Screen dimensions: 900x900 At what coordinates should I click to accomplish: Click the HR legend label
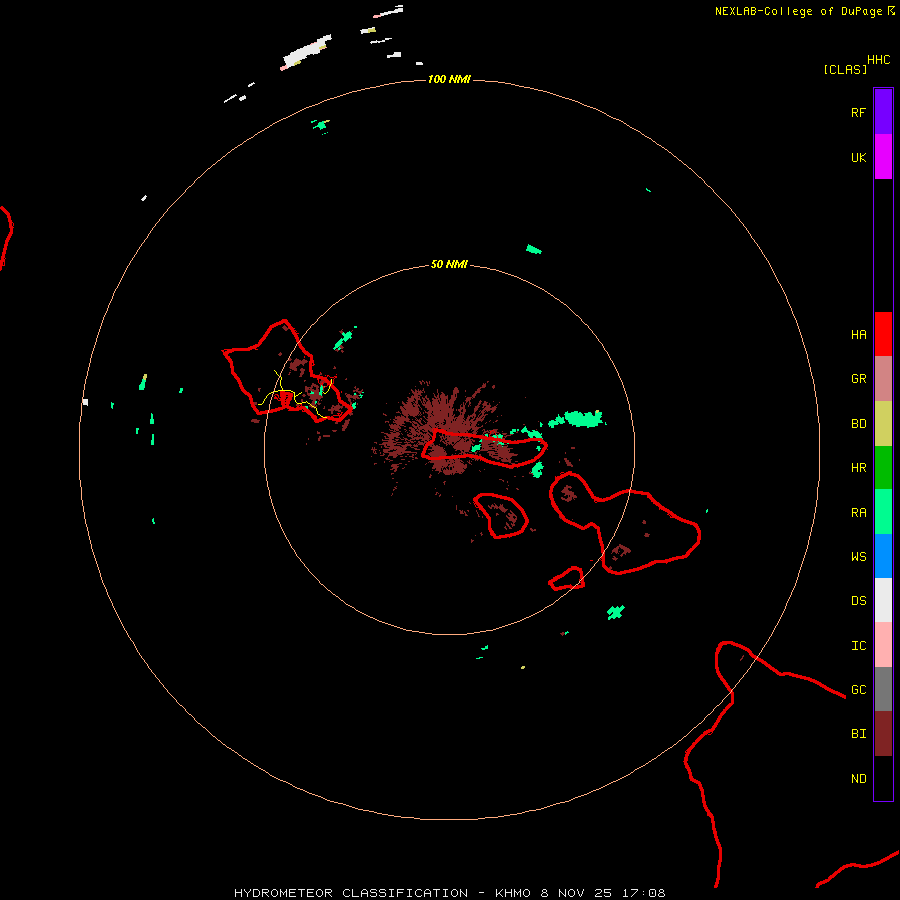[858, 468]
